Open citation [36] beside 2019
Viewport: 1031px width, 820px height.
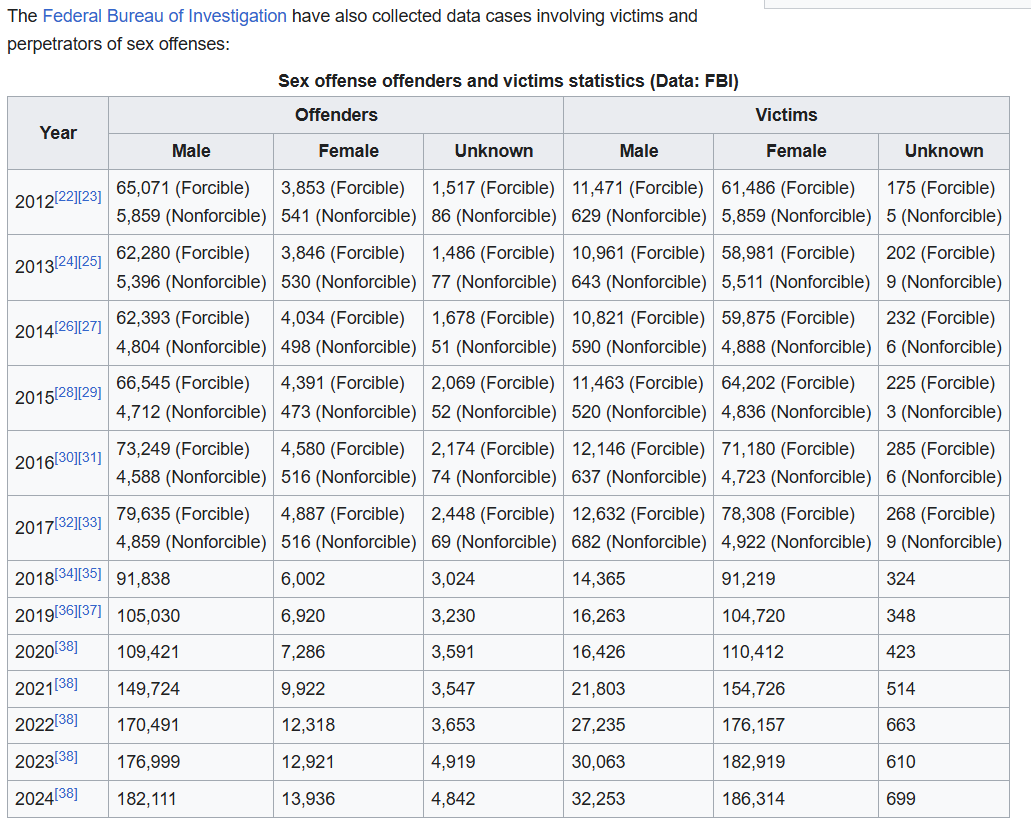(x=66, y=610)
